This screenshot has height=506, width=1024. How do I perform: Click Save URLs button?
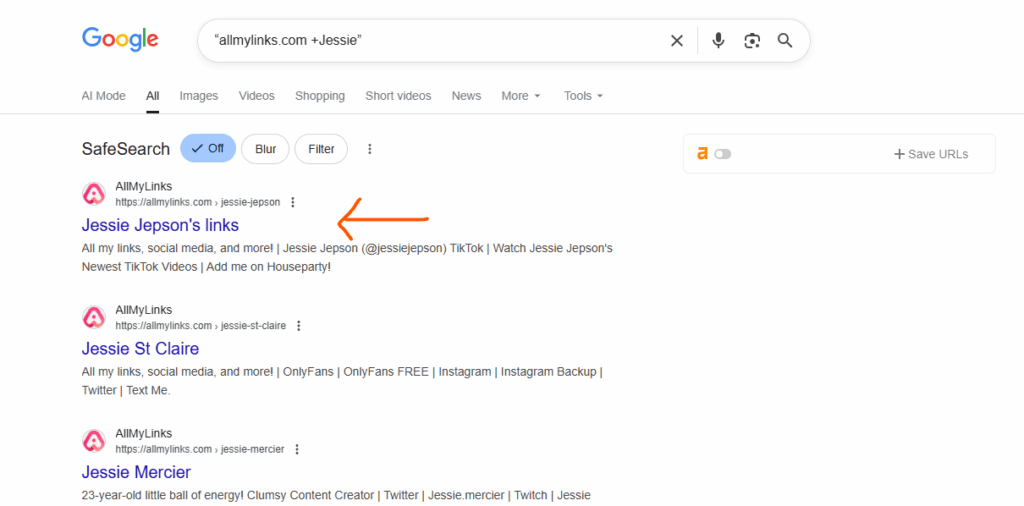click(x=931, y=154)
